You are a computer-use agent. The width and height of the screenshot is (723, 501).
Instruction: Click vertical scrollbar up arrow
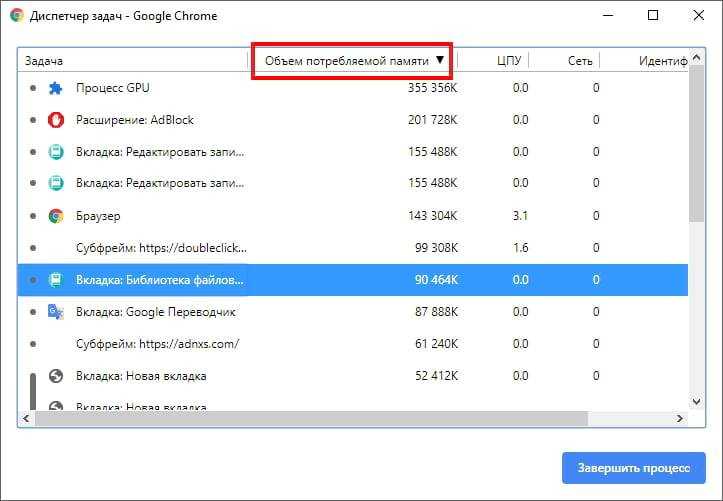point(697,58)
